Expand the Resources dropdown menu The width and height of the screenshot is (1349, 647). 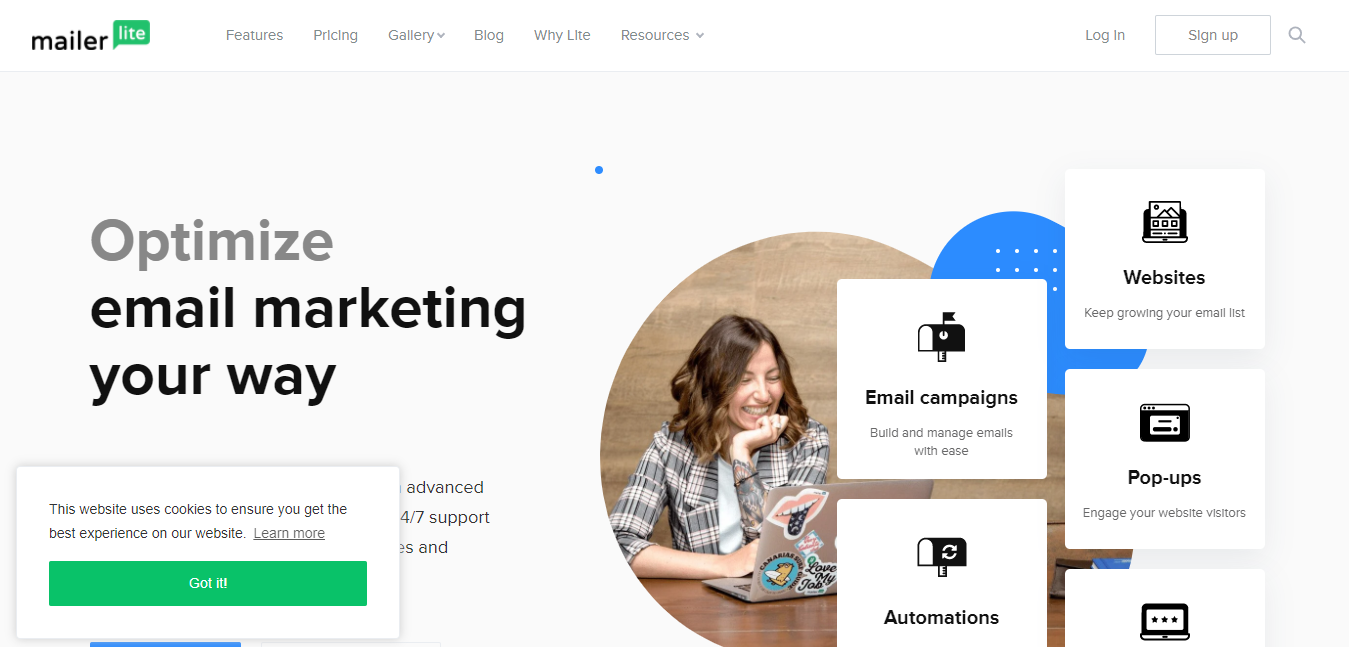tap(662, 35)
